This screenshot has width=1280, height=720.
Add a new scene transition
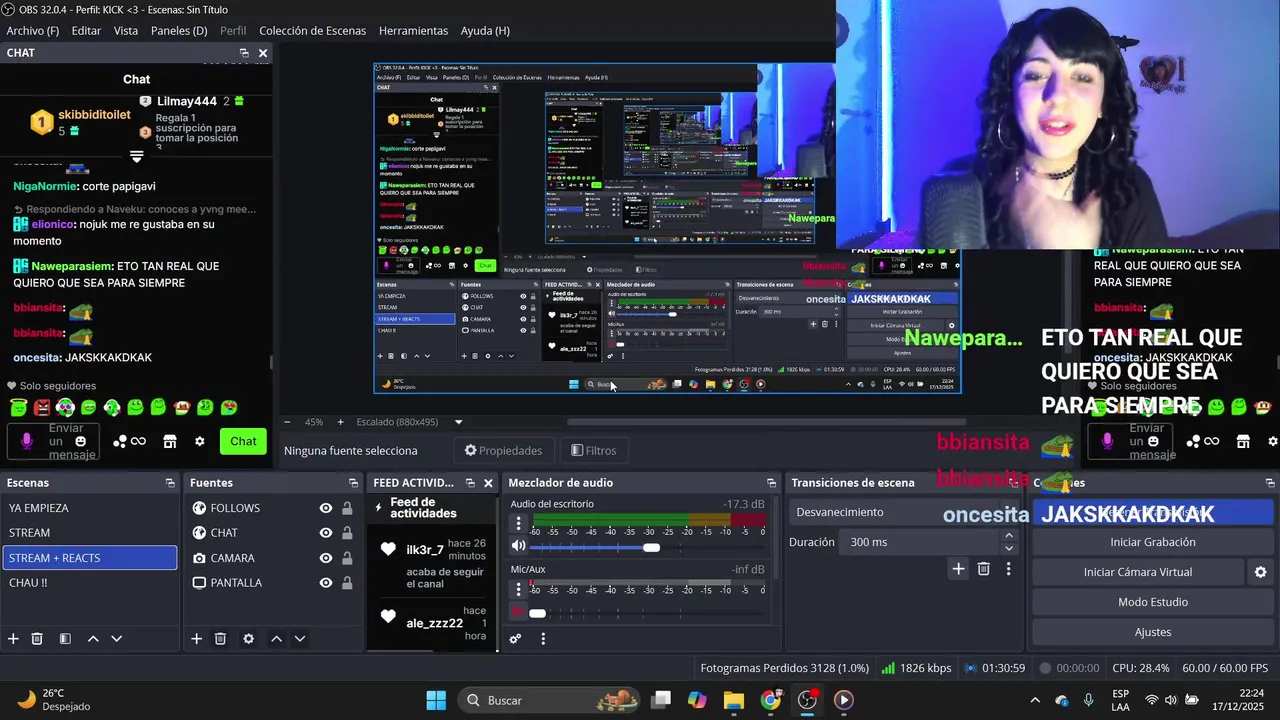[x=958, y=569]
